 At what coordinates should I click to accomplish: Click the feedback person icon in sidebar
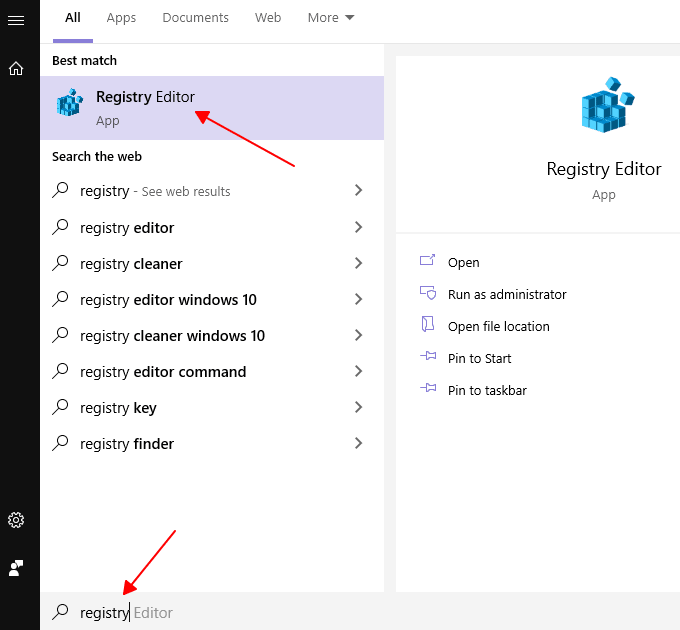coord(16,568)
